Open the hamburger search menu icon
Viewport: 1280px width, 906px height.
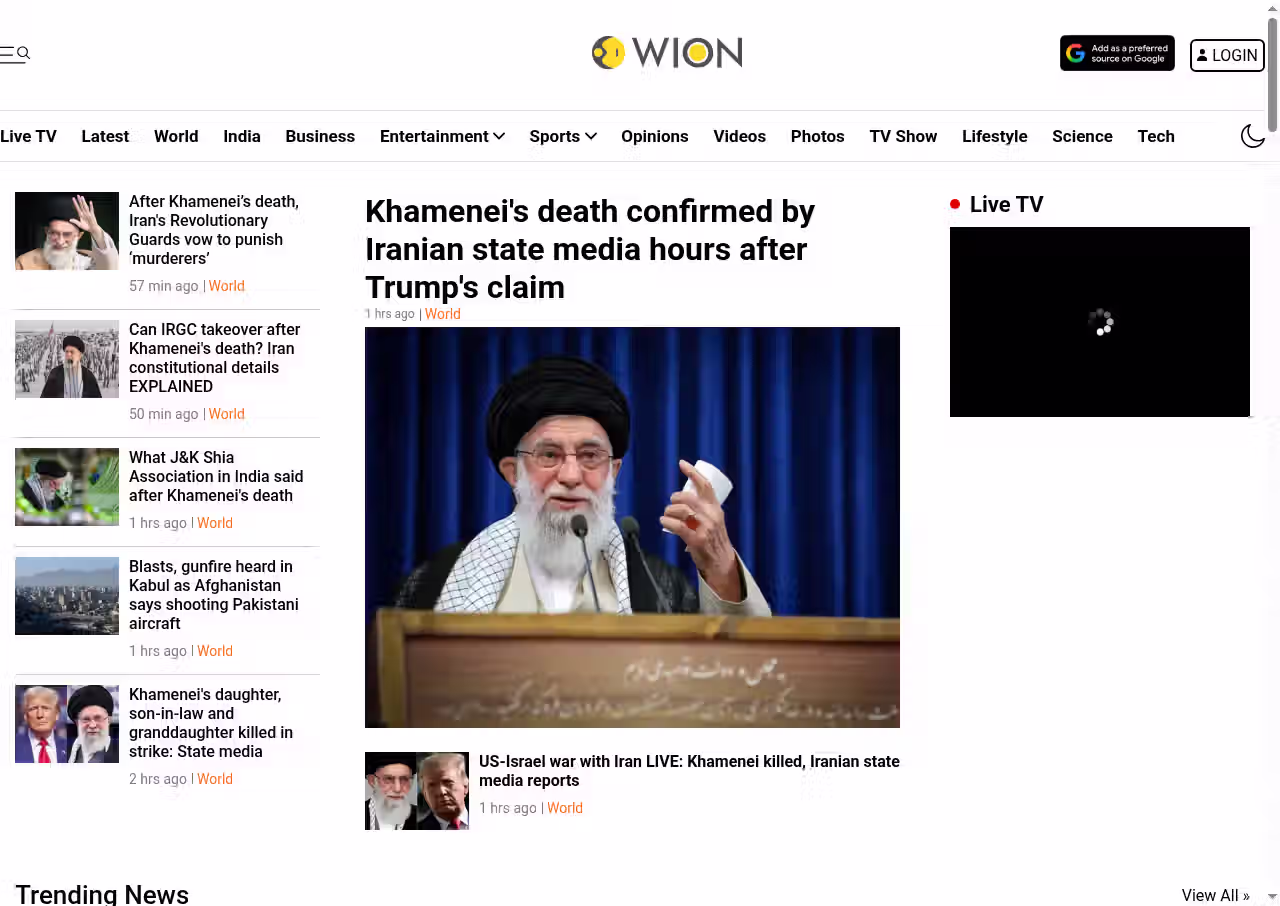15,54
